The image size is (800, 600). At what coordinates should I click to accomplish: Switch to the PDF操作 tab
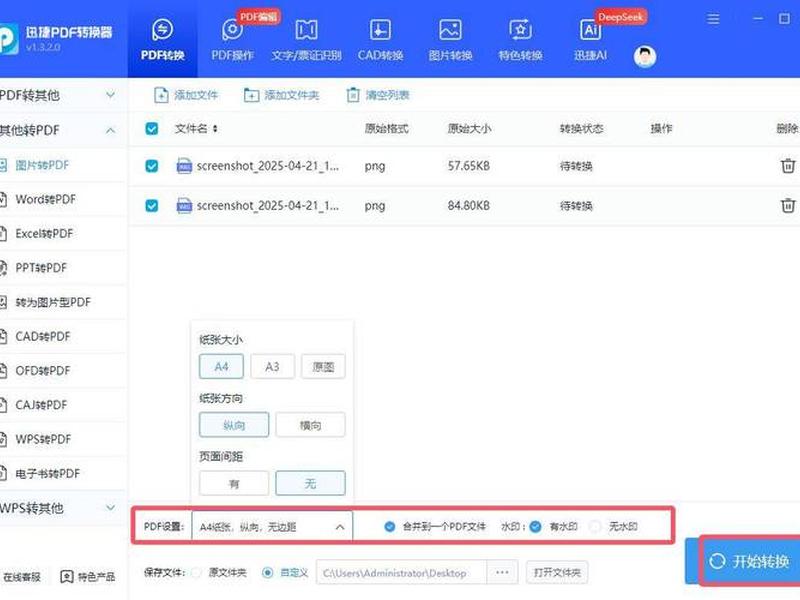pyautogui.click(x=233, y=40)
